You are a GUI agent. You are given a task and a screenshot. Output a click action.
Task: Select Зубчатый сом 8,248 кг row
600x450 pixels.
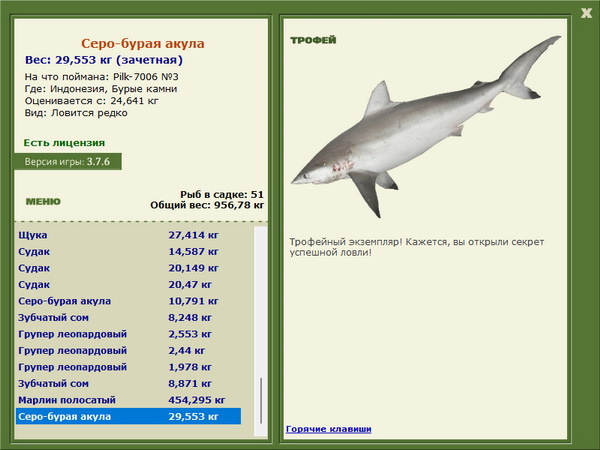tap(129, 318)
